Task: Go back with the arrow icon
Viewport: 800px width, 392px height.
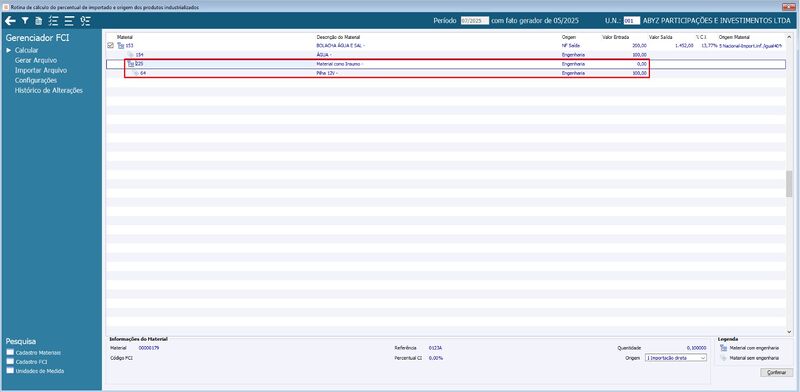Action: tap(10, 21)
